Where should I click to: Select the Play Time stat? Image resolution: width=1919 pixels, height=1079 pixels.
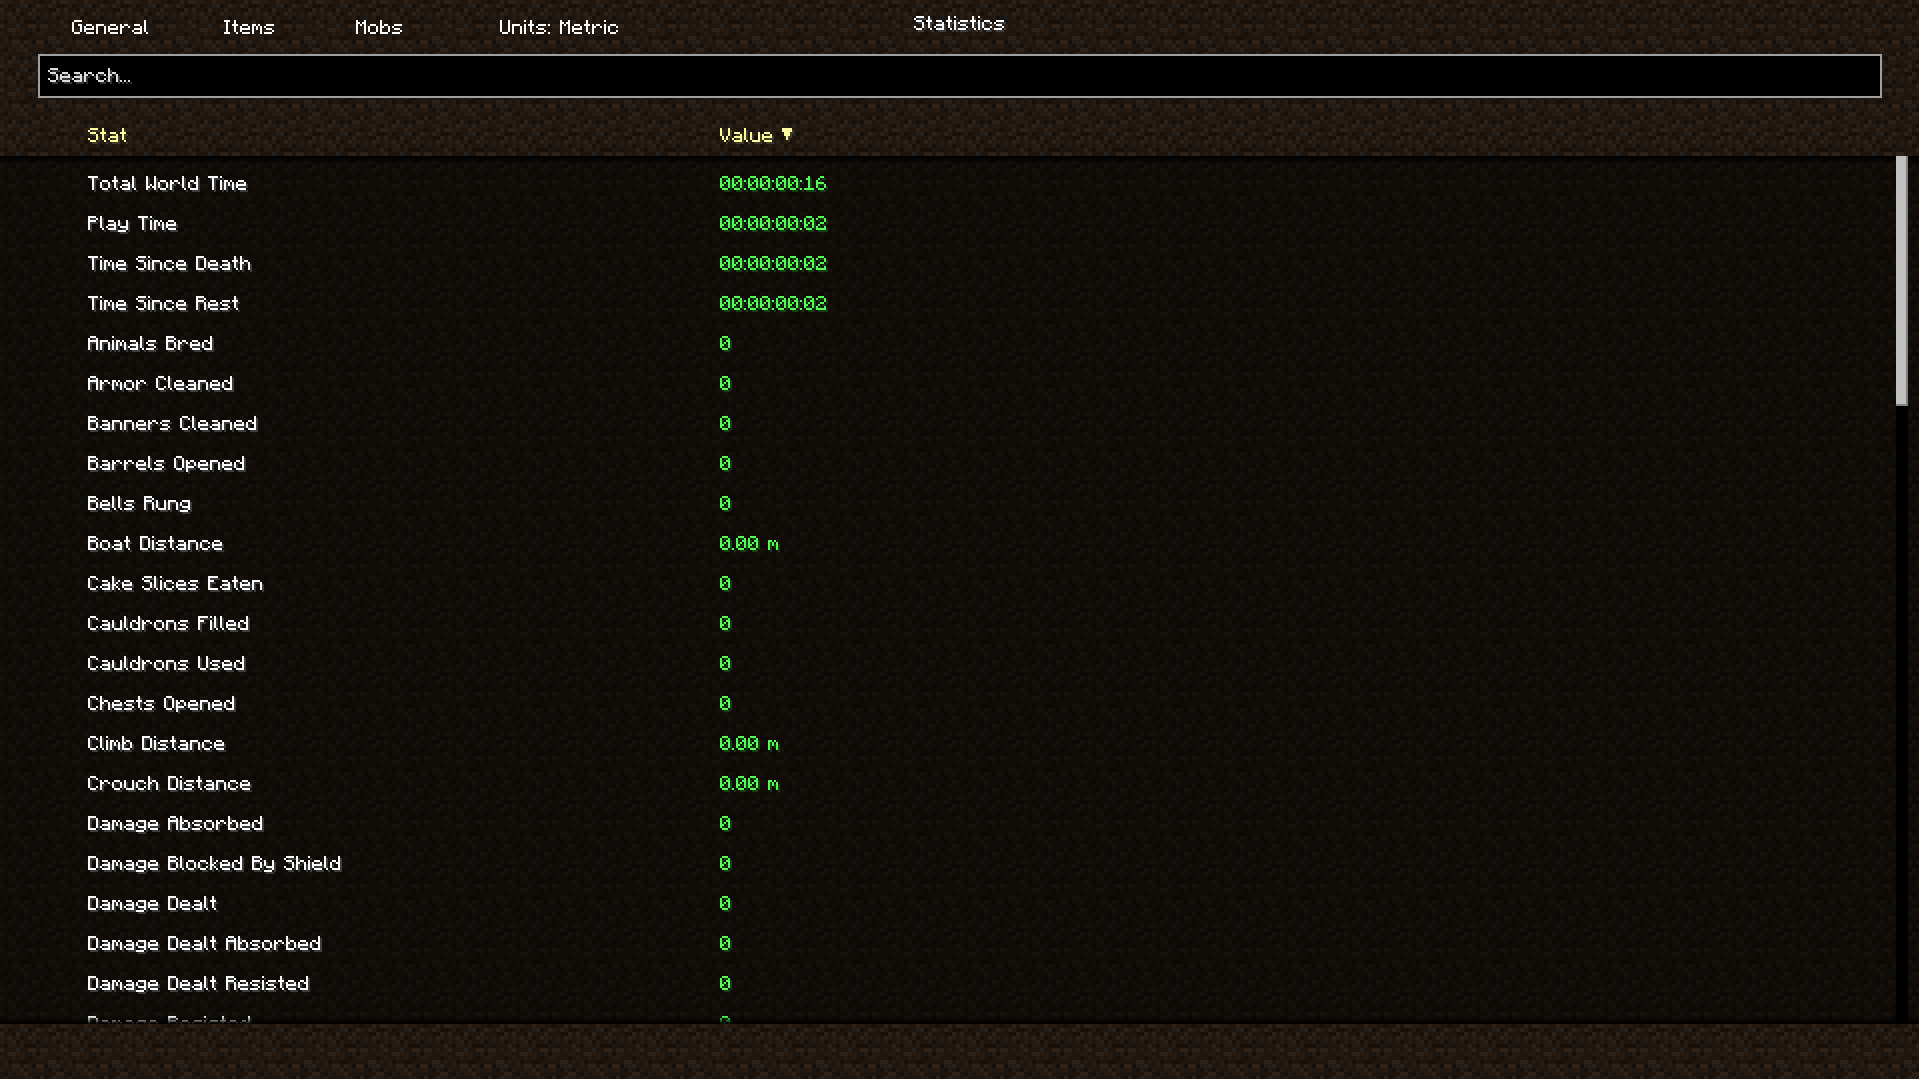click(x=131, y=223)
